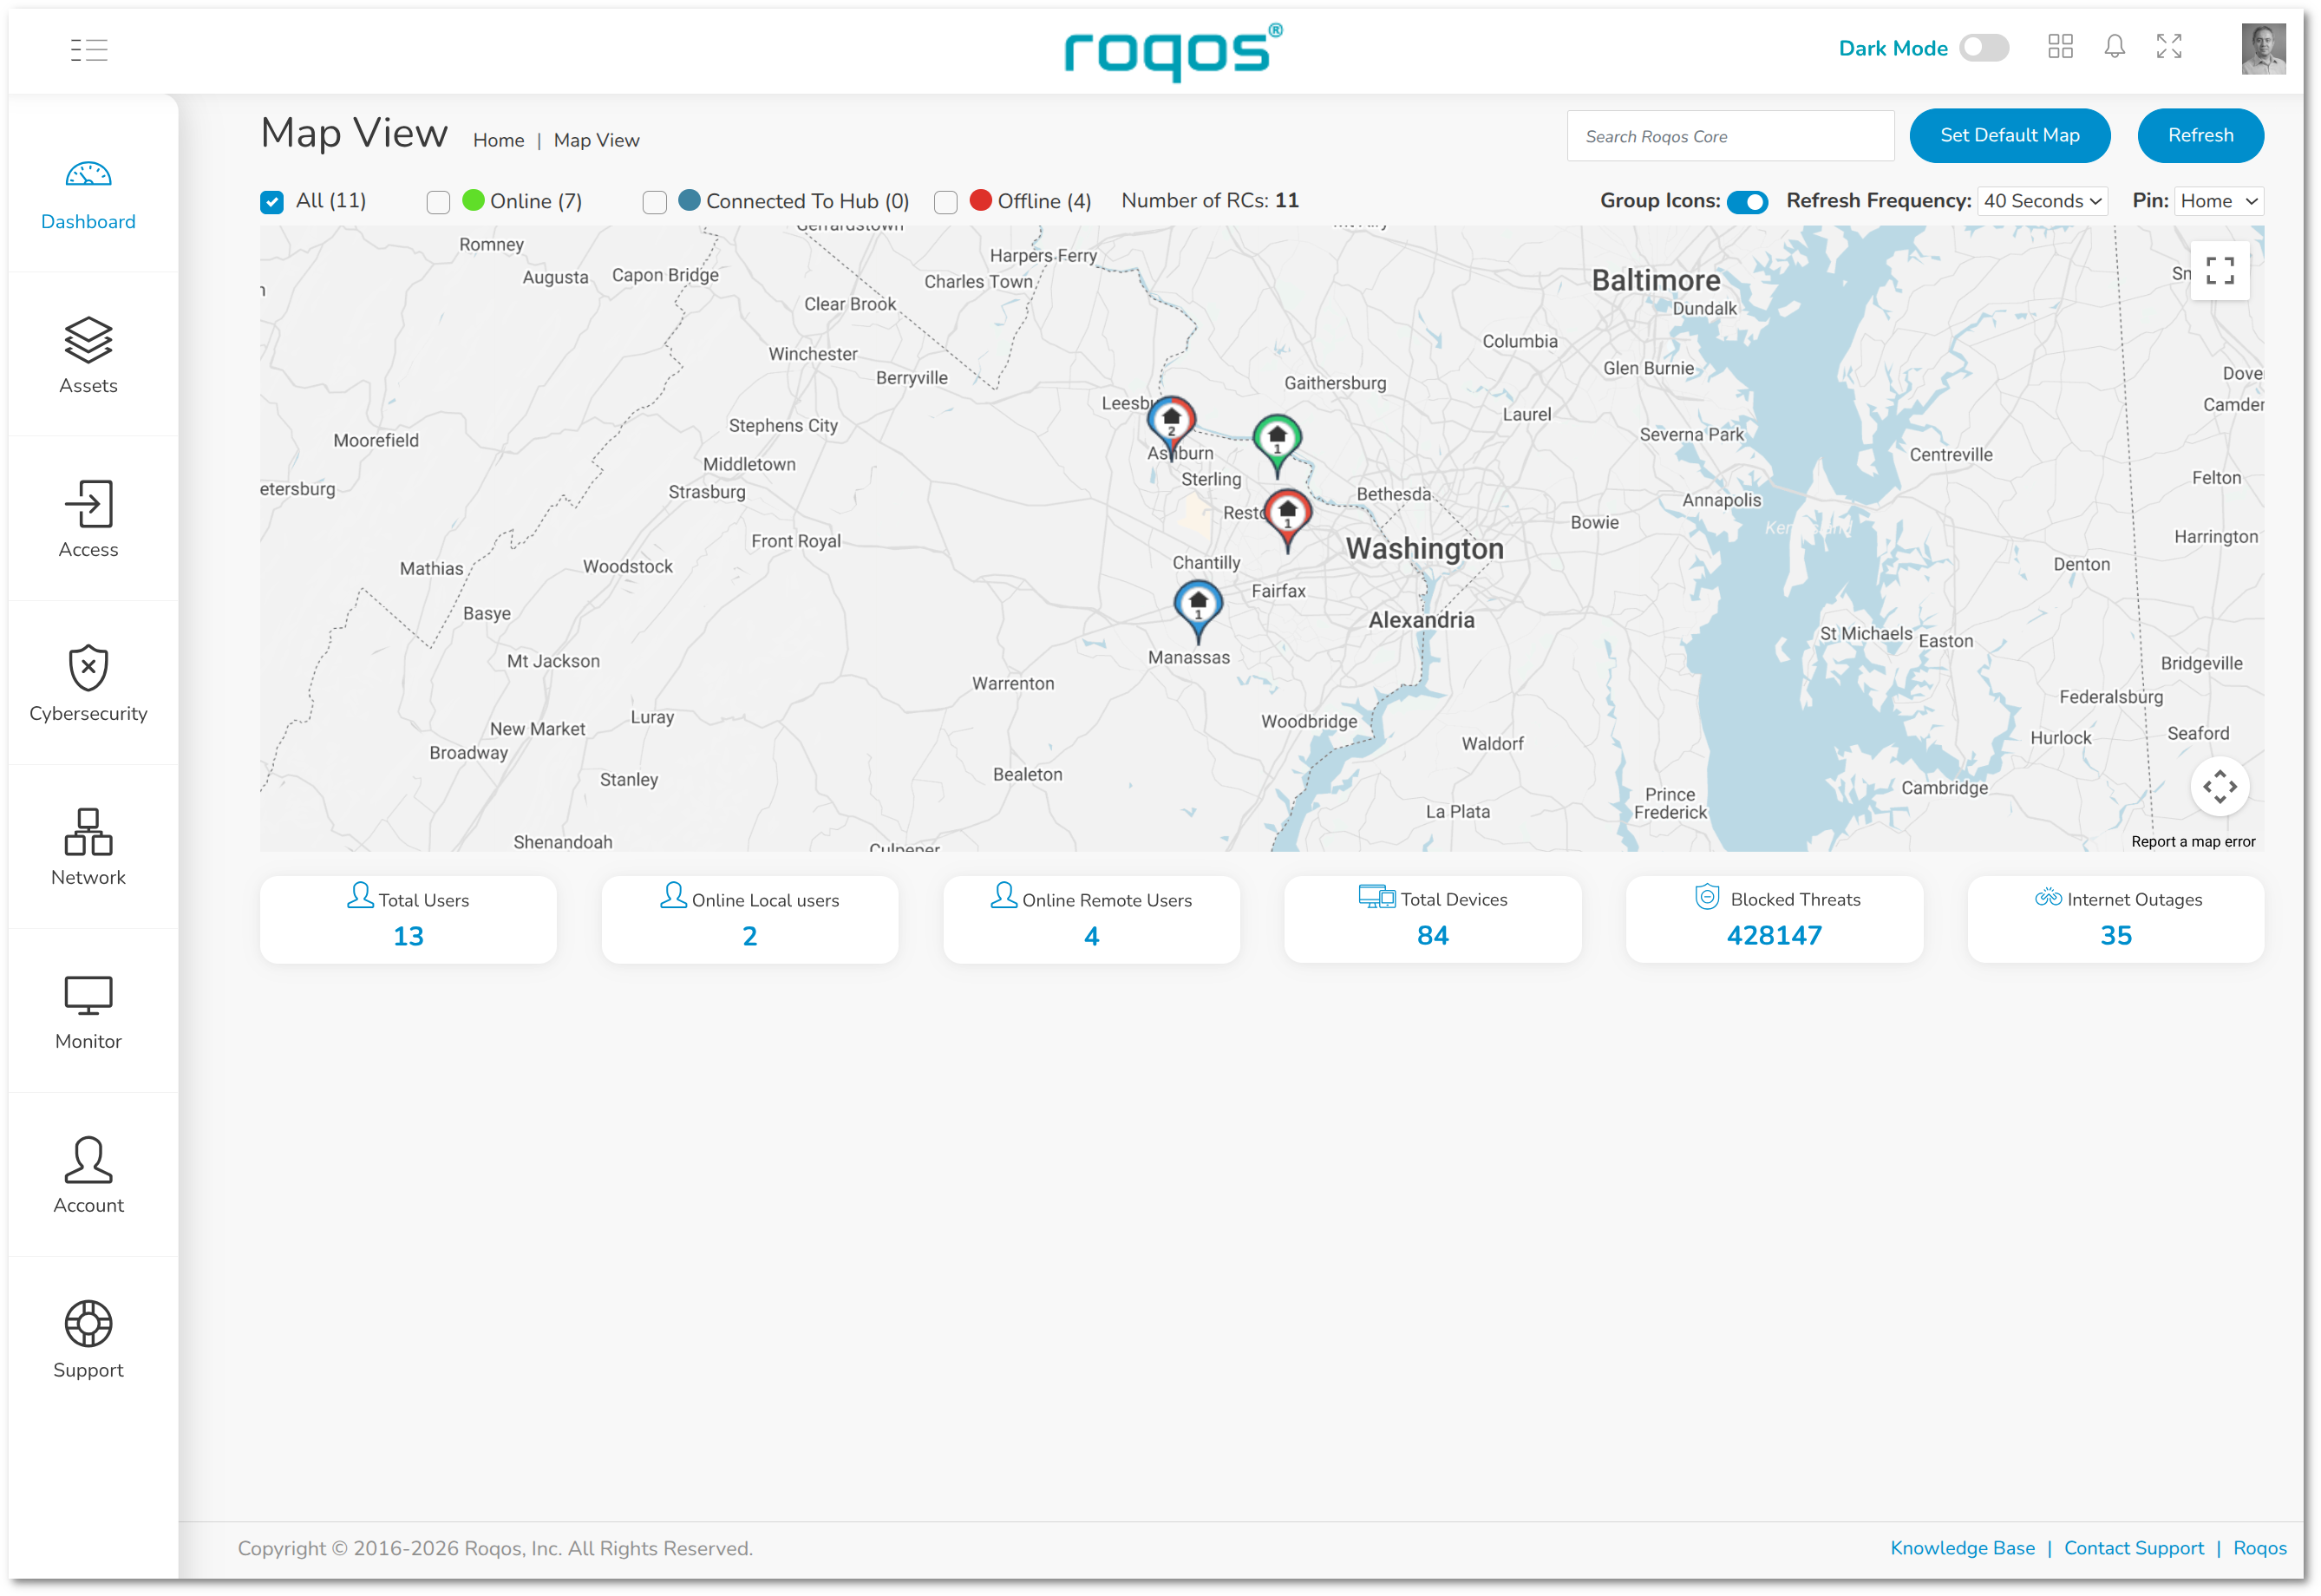Check the Online (7) checkbox

pos(438,202)
